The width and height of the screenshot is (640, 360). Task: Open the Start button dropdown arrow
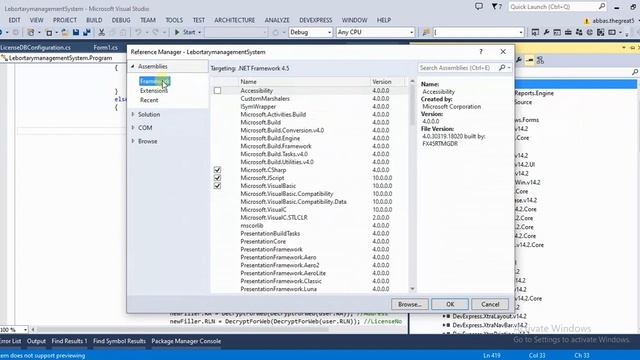[x=200, y=32]
